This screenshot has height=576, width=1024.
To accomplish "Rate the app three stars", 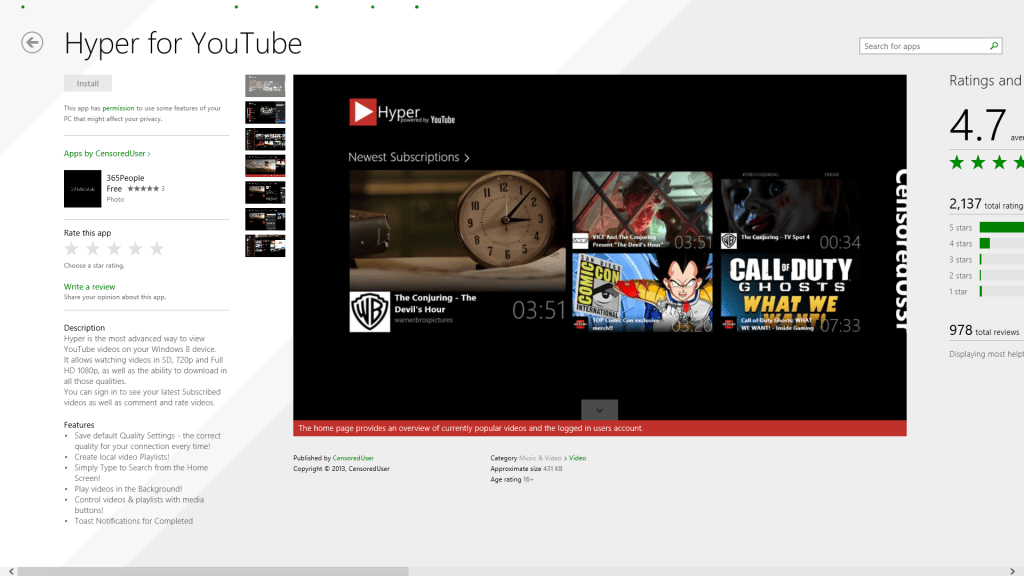I will tap(114, 249).
